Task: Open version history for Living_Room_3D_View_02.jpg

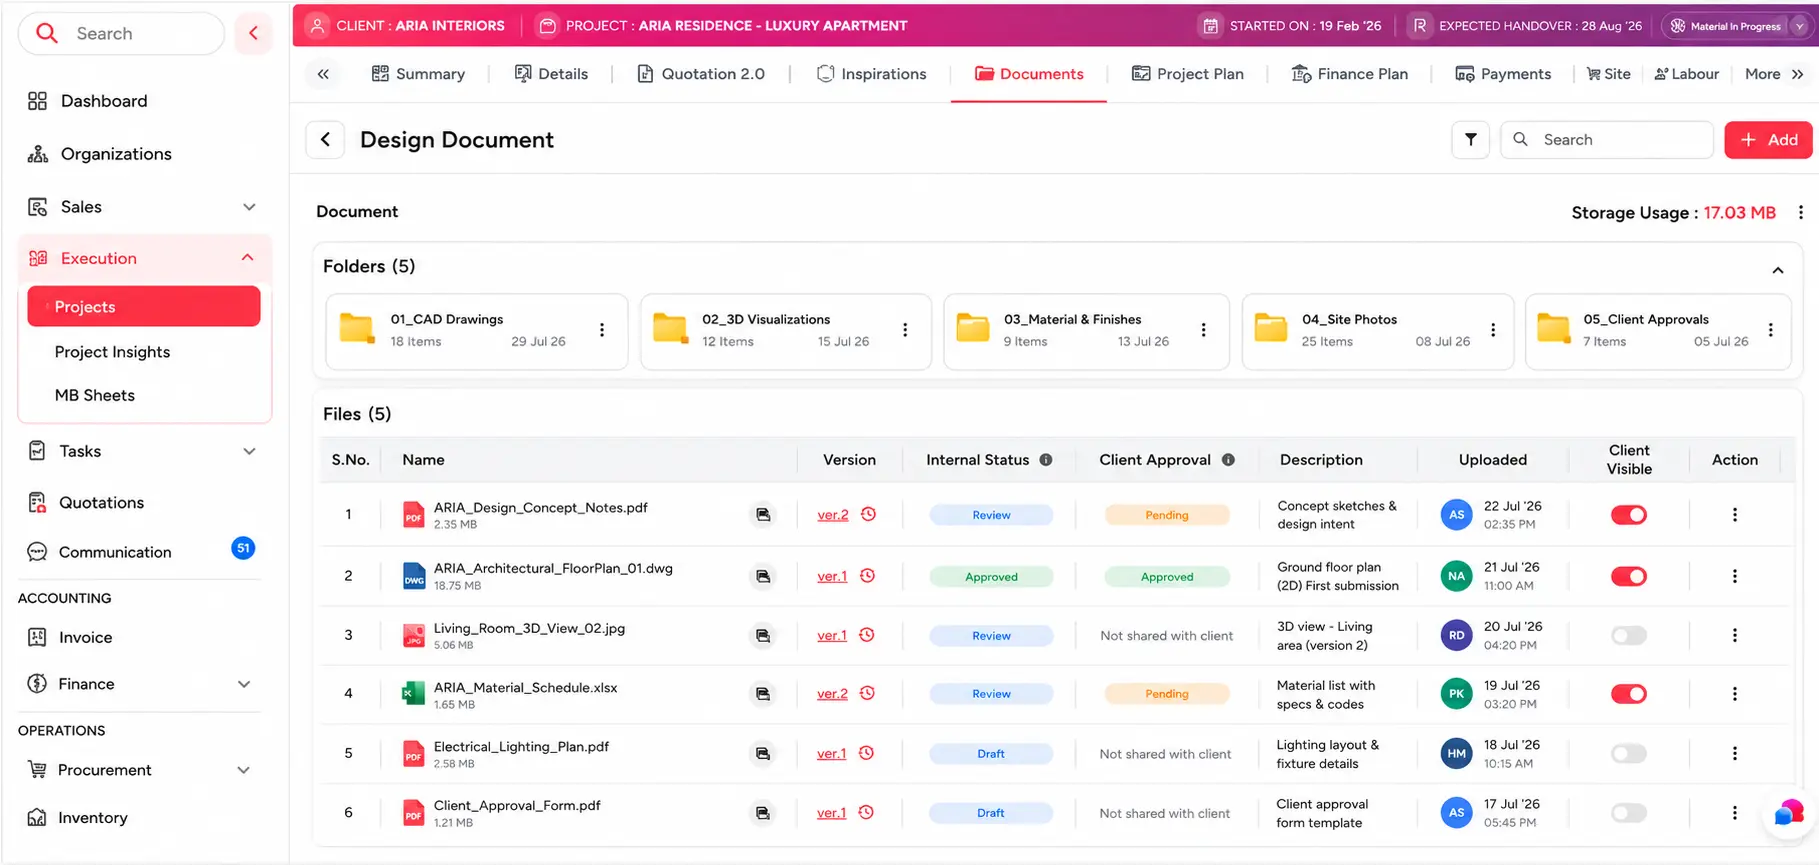Action: [867, 635]
